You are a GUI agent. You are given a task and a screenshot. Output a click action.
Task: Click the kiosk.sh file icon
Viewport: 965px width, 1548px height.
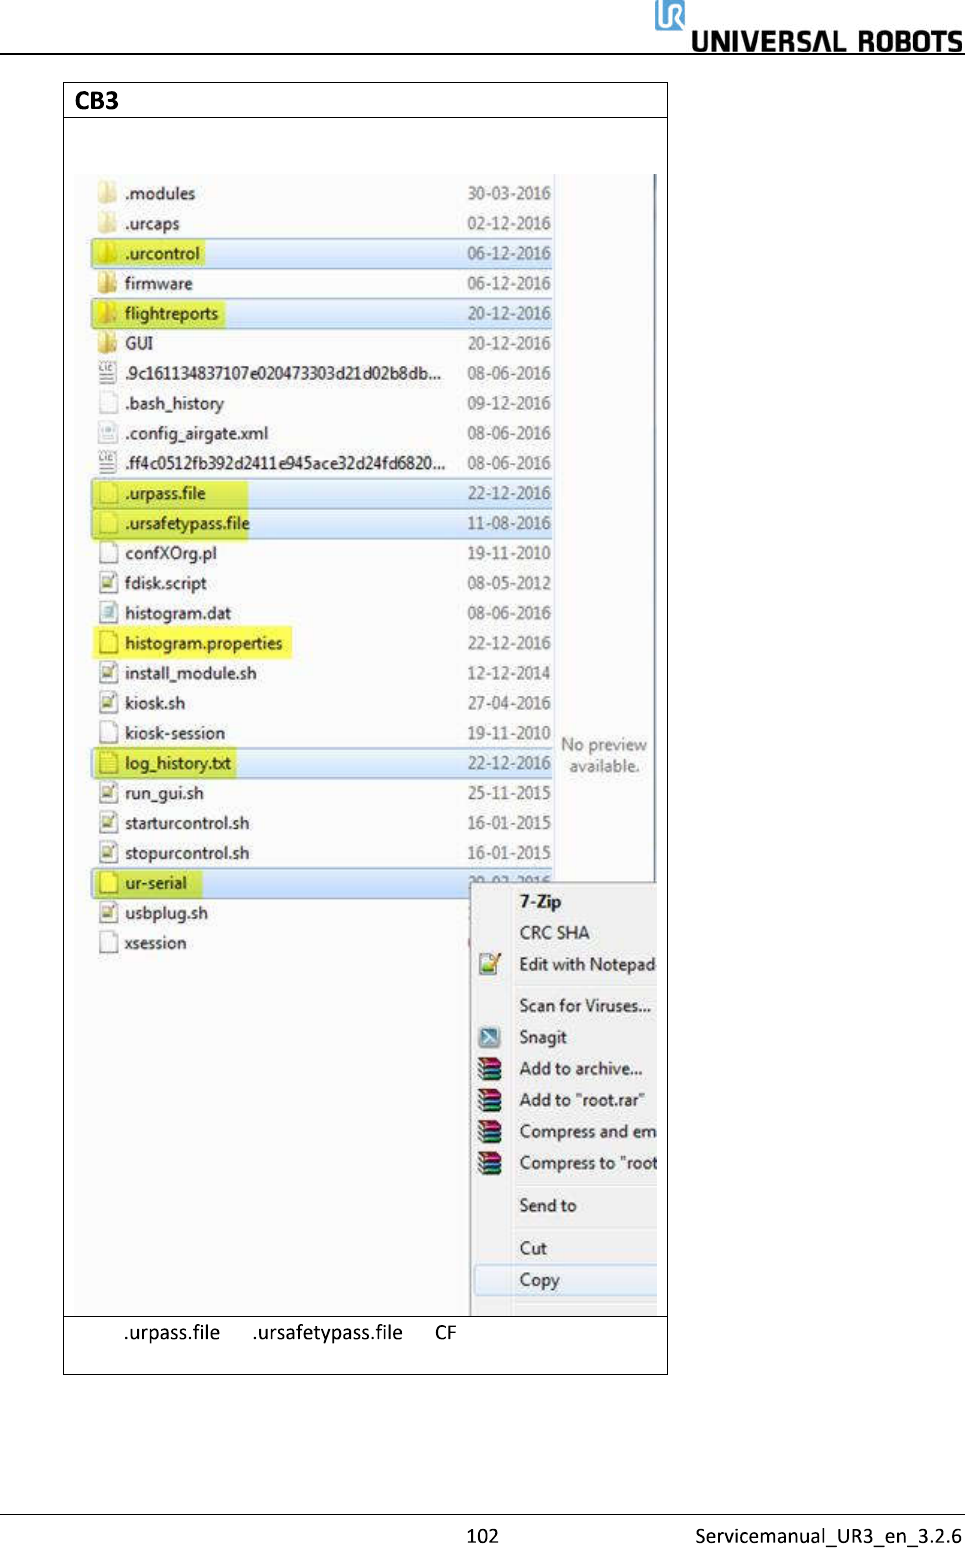(108, 703)
